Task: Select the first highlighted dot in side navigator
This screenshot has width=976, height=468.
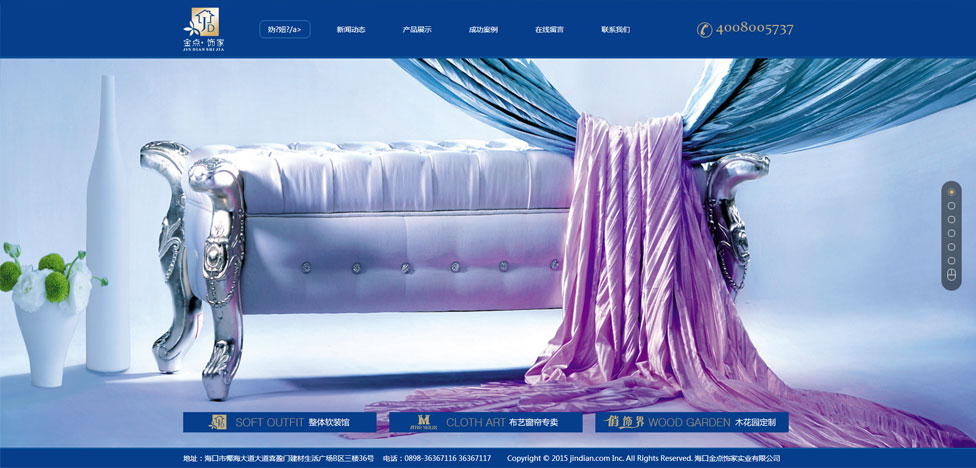Action: tap(951, 192)
